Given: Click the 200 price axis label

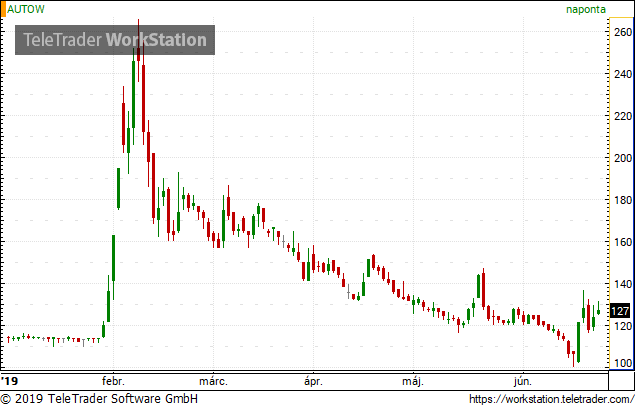Looking at the screenshot, I should click(x=623, y=158).
